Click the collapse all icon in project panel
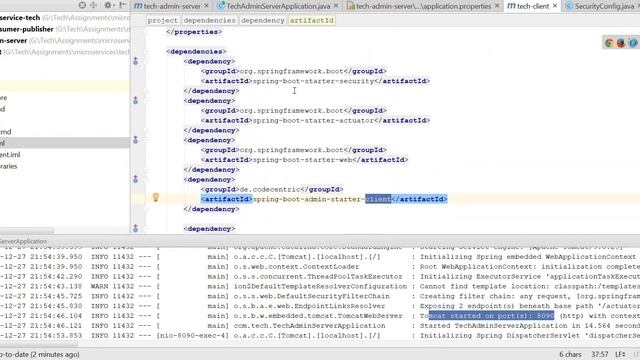Screen dimensions: 640x360 [x=93, y=5]
